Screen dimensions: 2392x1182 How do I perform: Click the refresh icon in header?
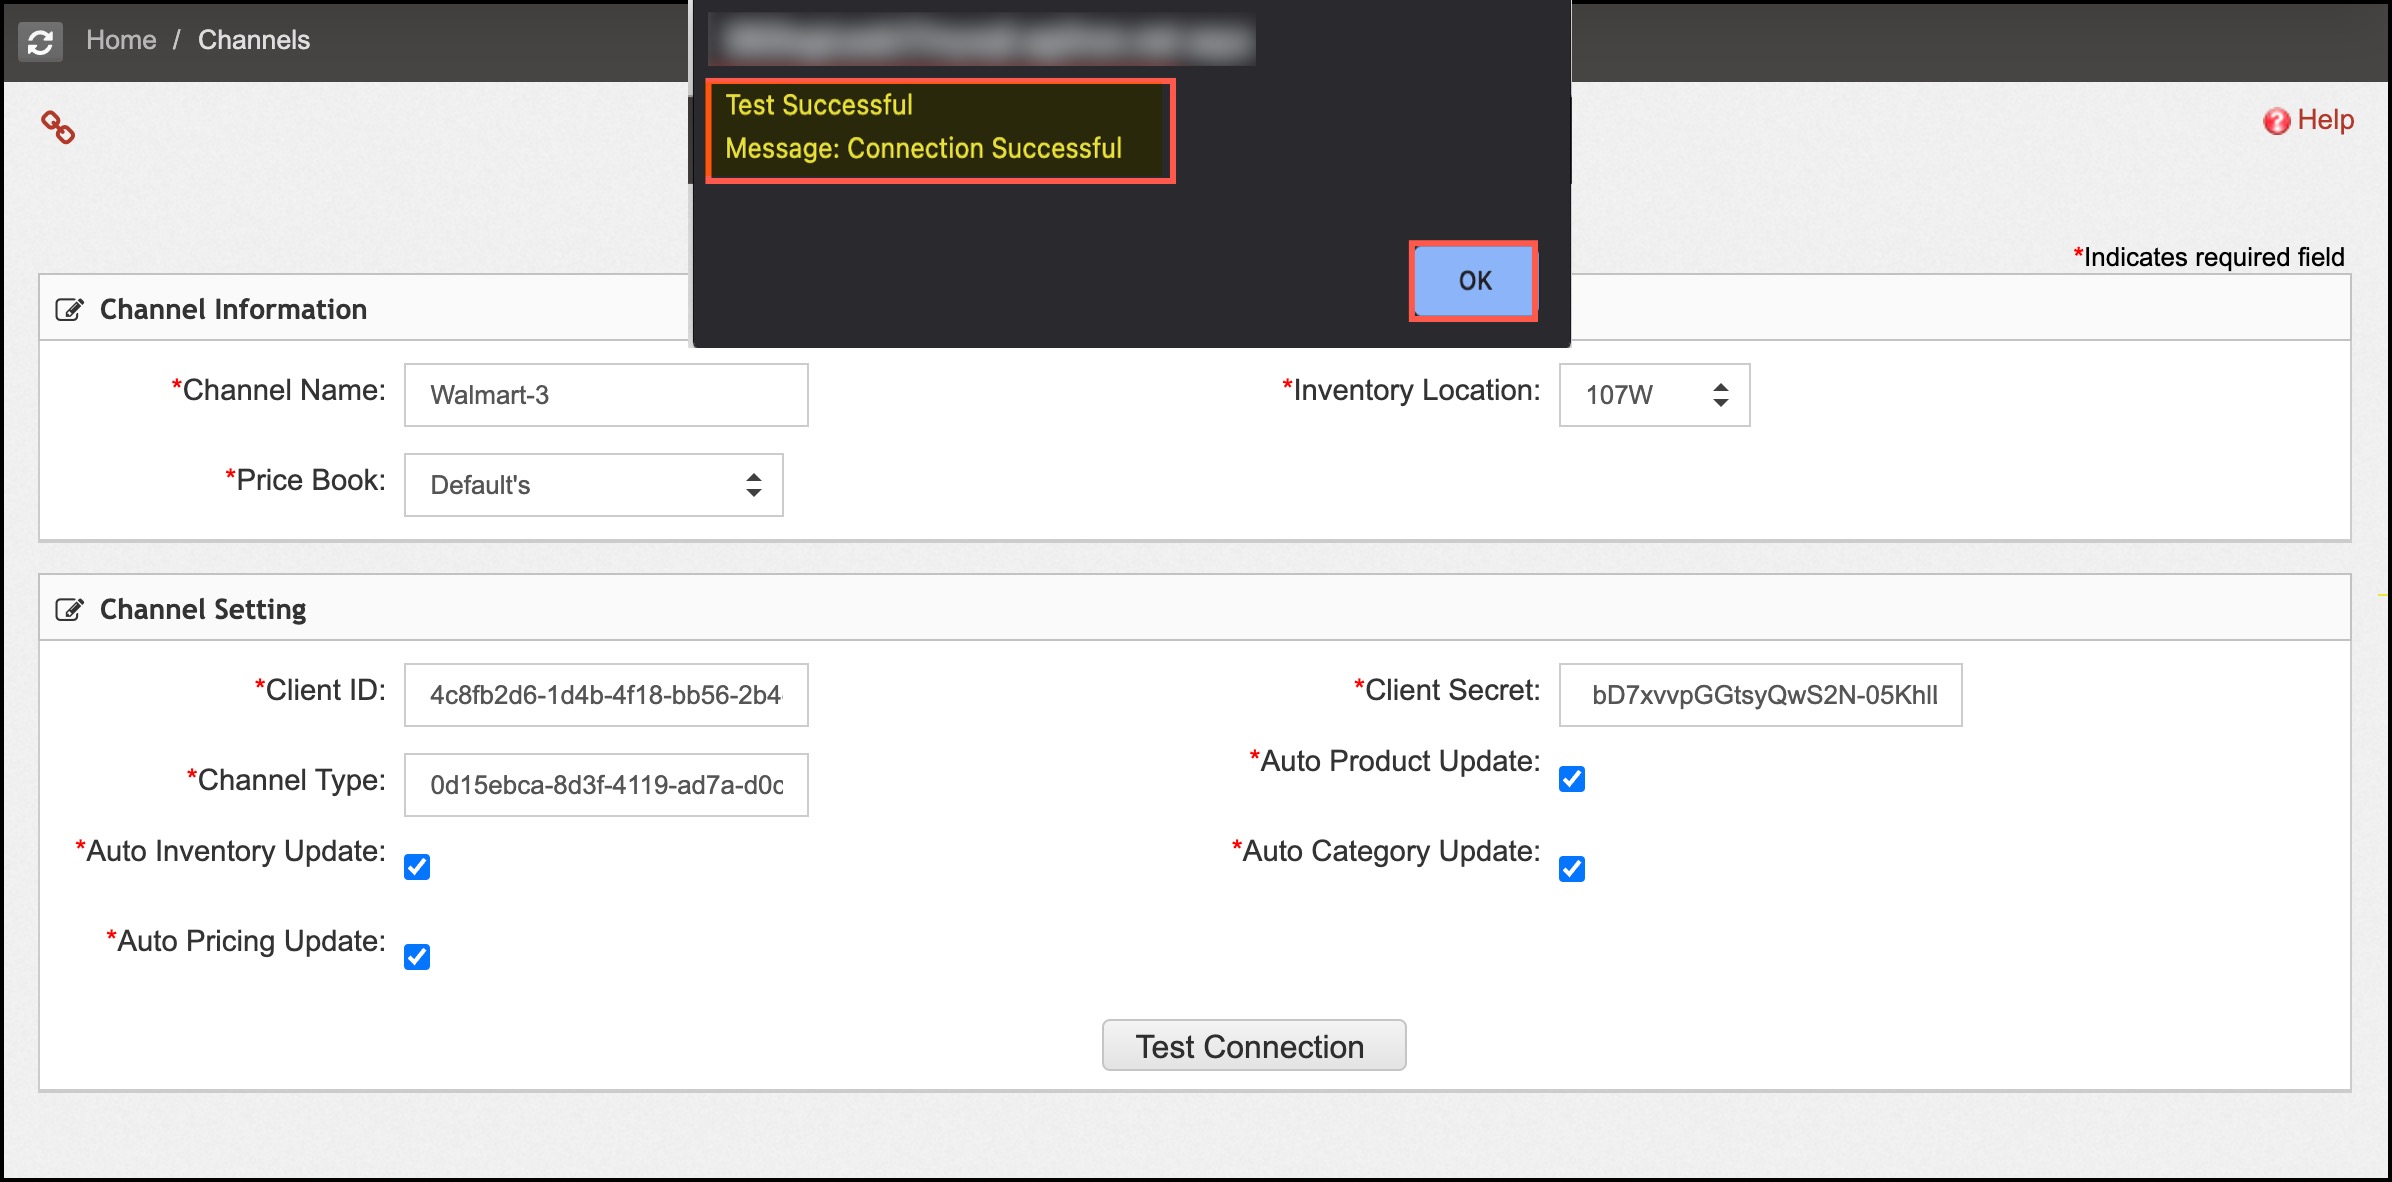(40, 42)
